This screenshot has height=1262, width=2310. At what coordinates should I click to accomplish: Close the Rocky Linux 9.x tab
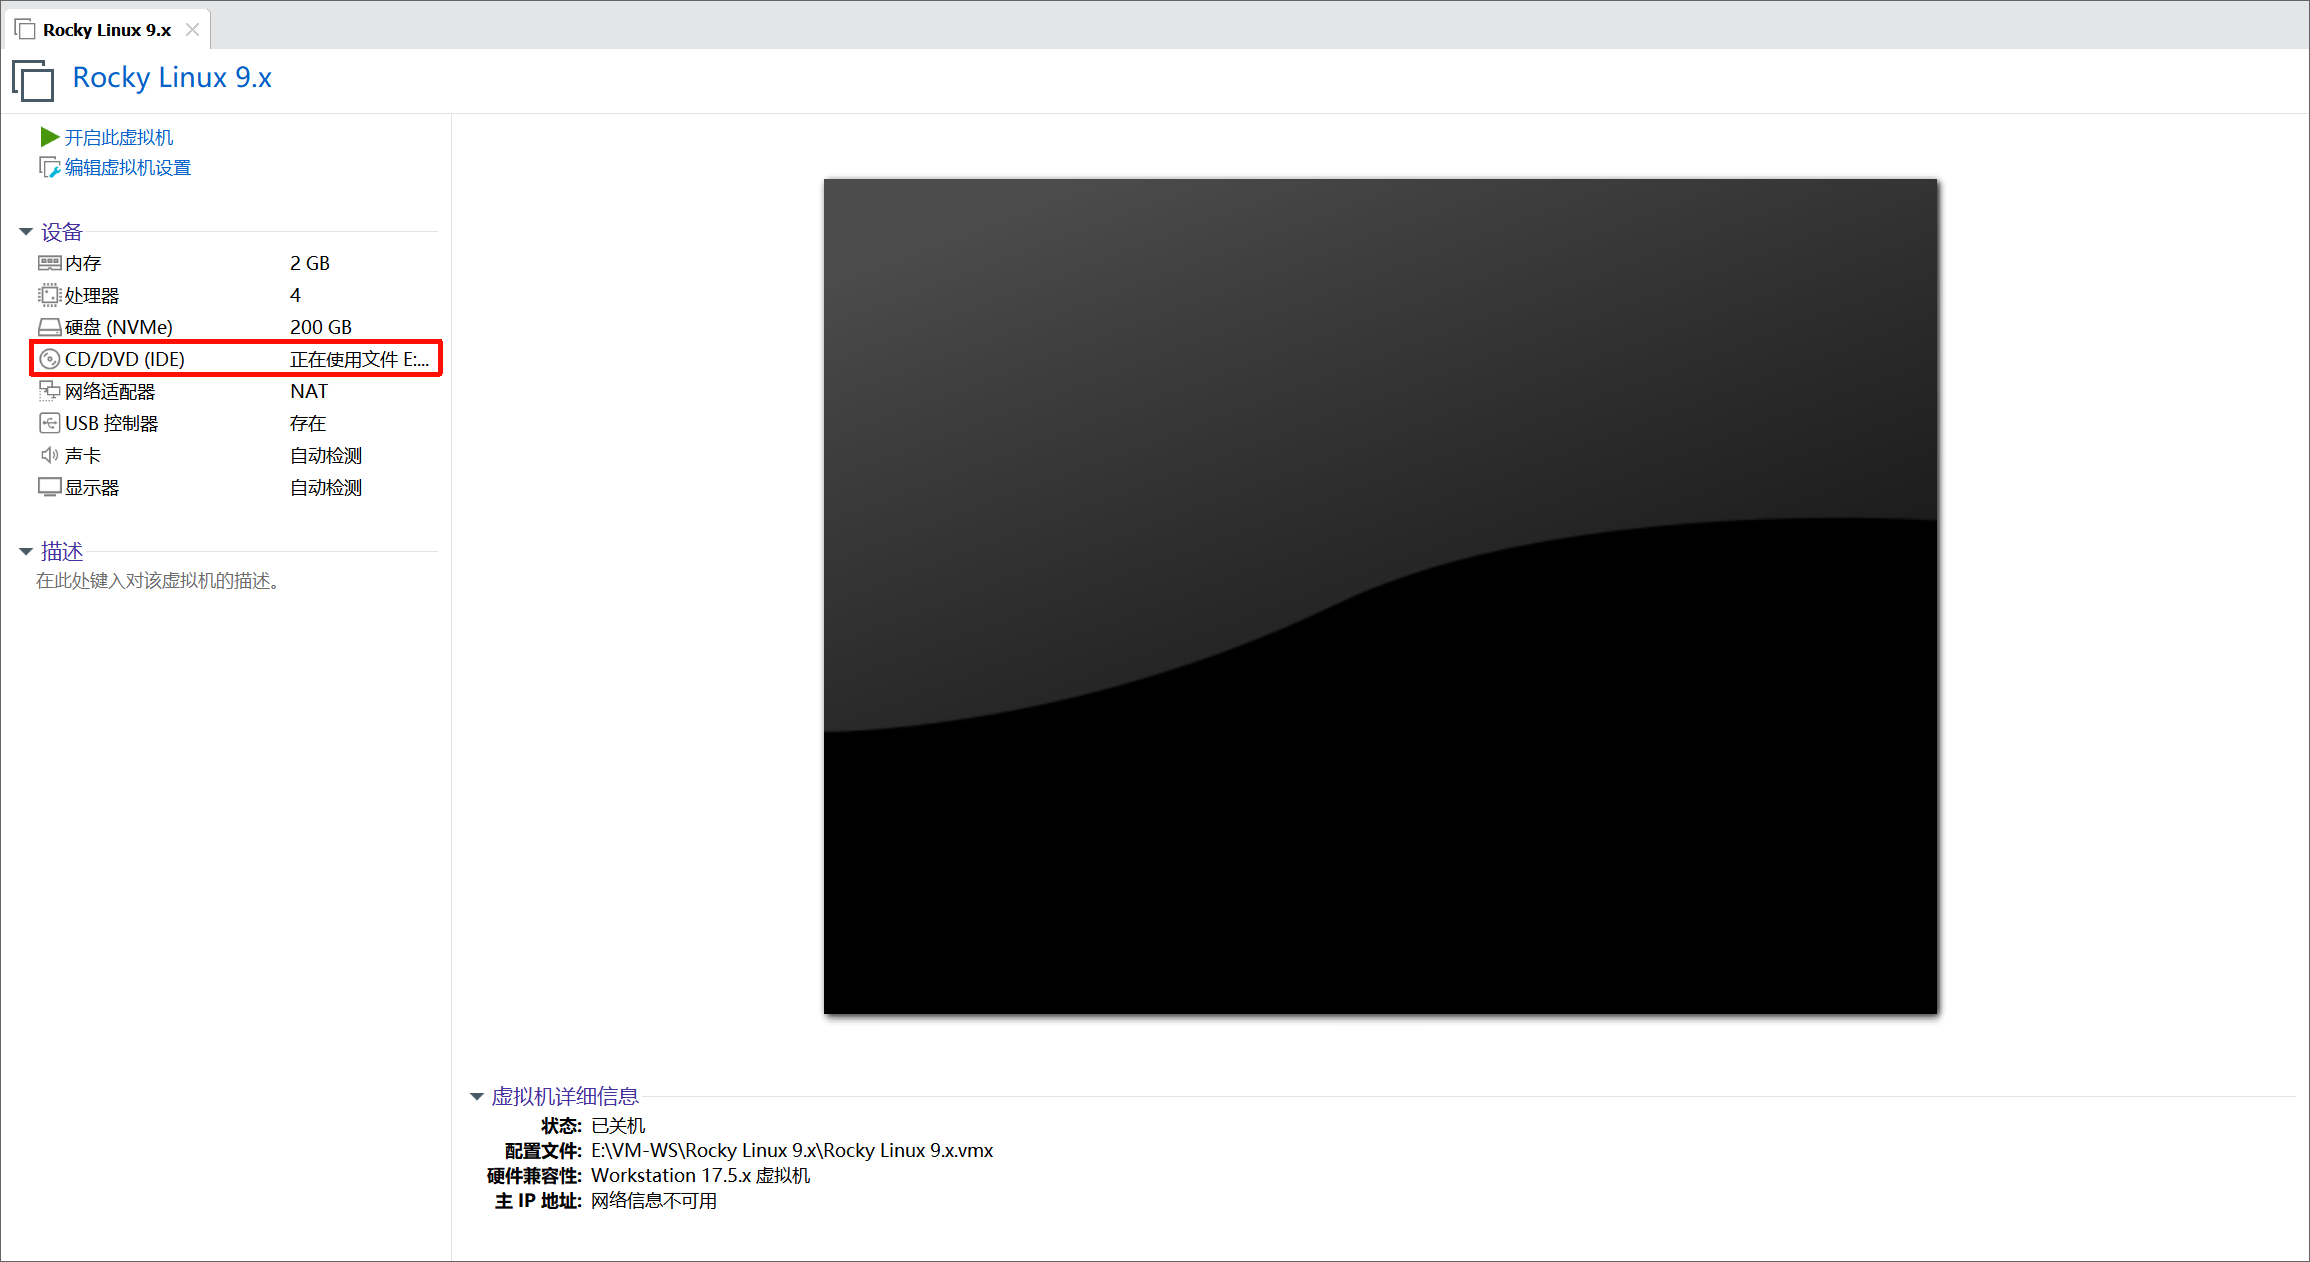coord(192,30)
